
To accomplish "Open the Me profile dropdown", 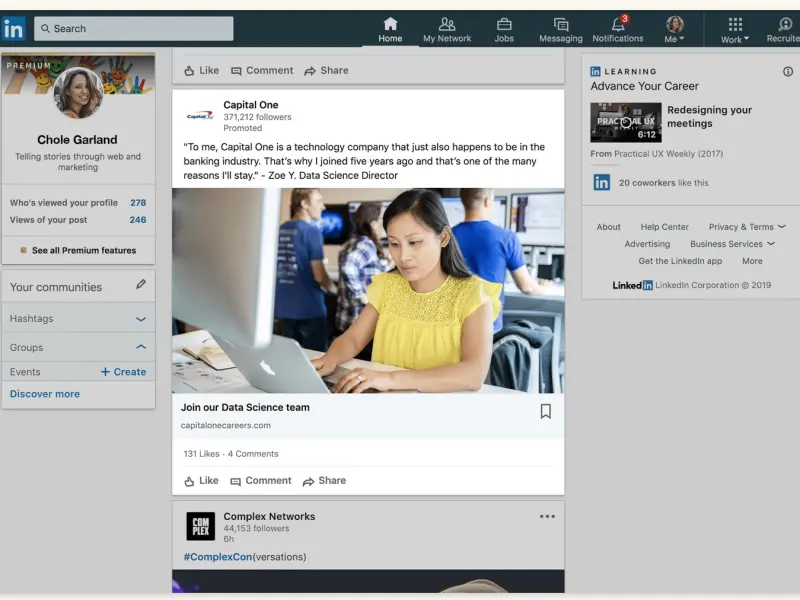I will [x=675, y=29].
